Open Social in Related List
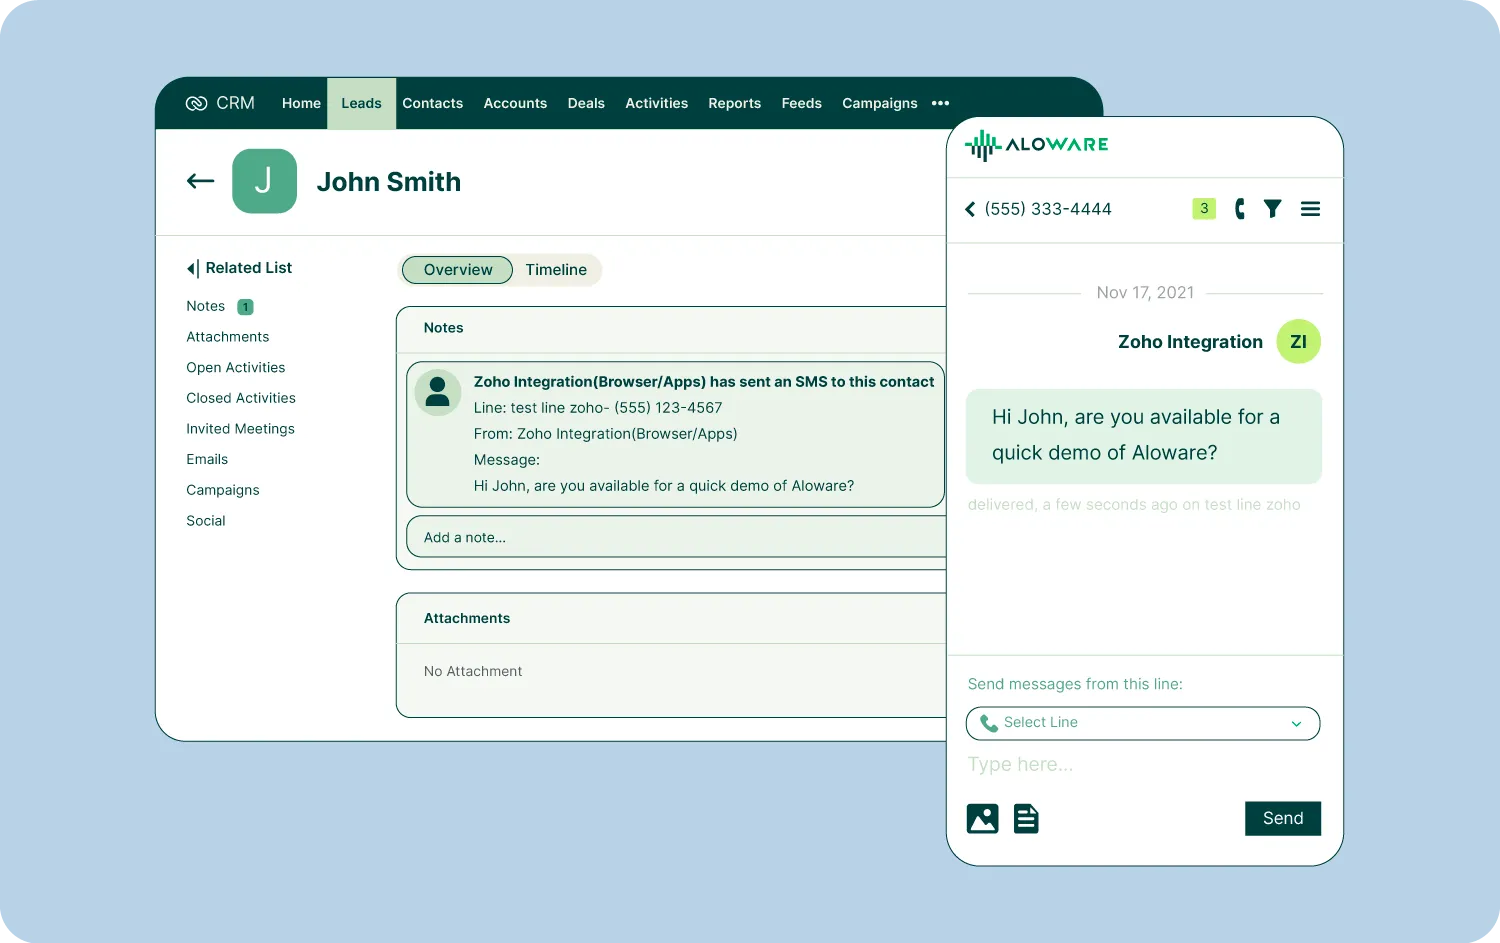The width and height of the screenshot is (1500, 943). [205, 521]
